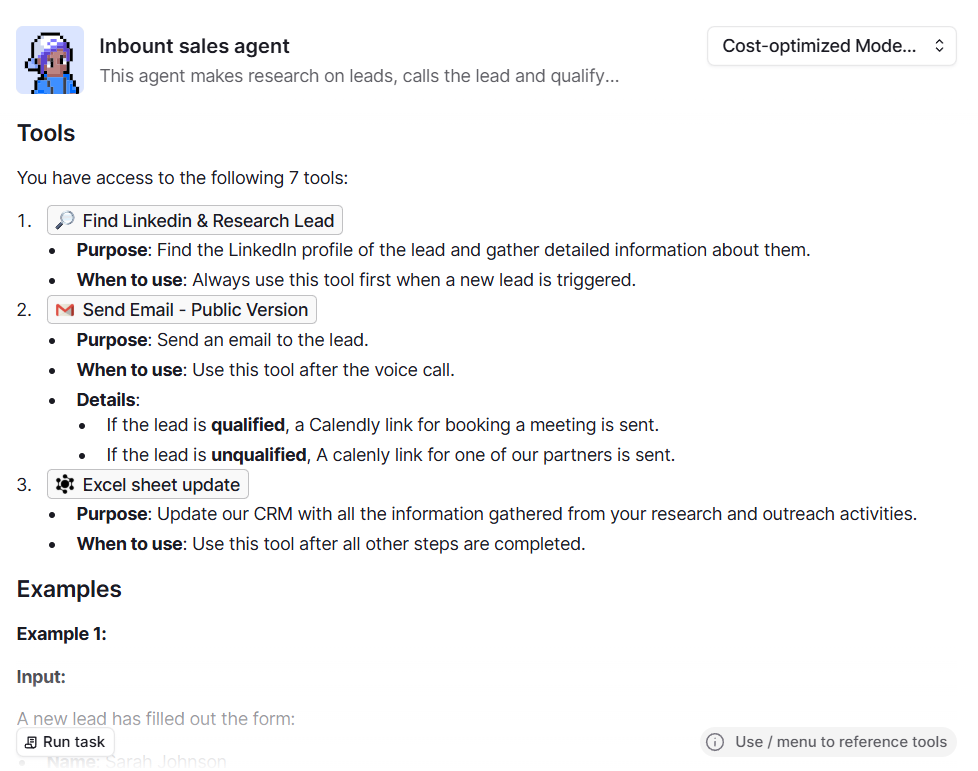This screenshot has height=771, width=978.
Task: Select the Find Linkedin & Research Lead tool chip
Action: click(x=195, y=220)
